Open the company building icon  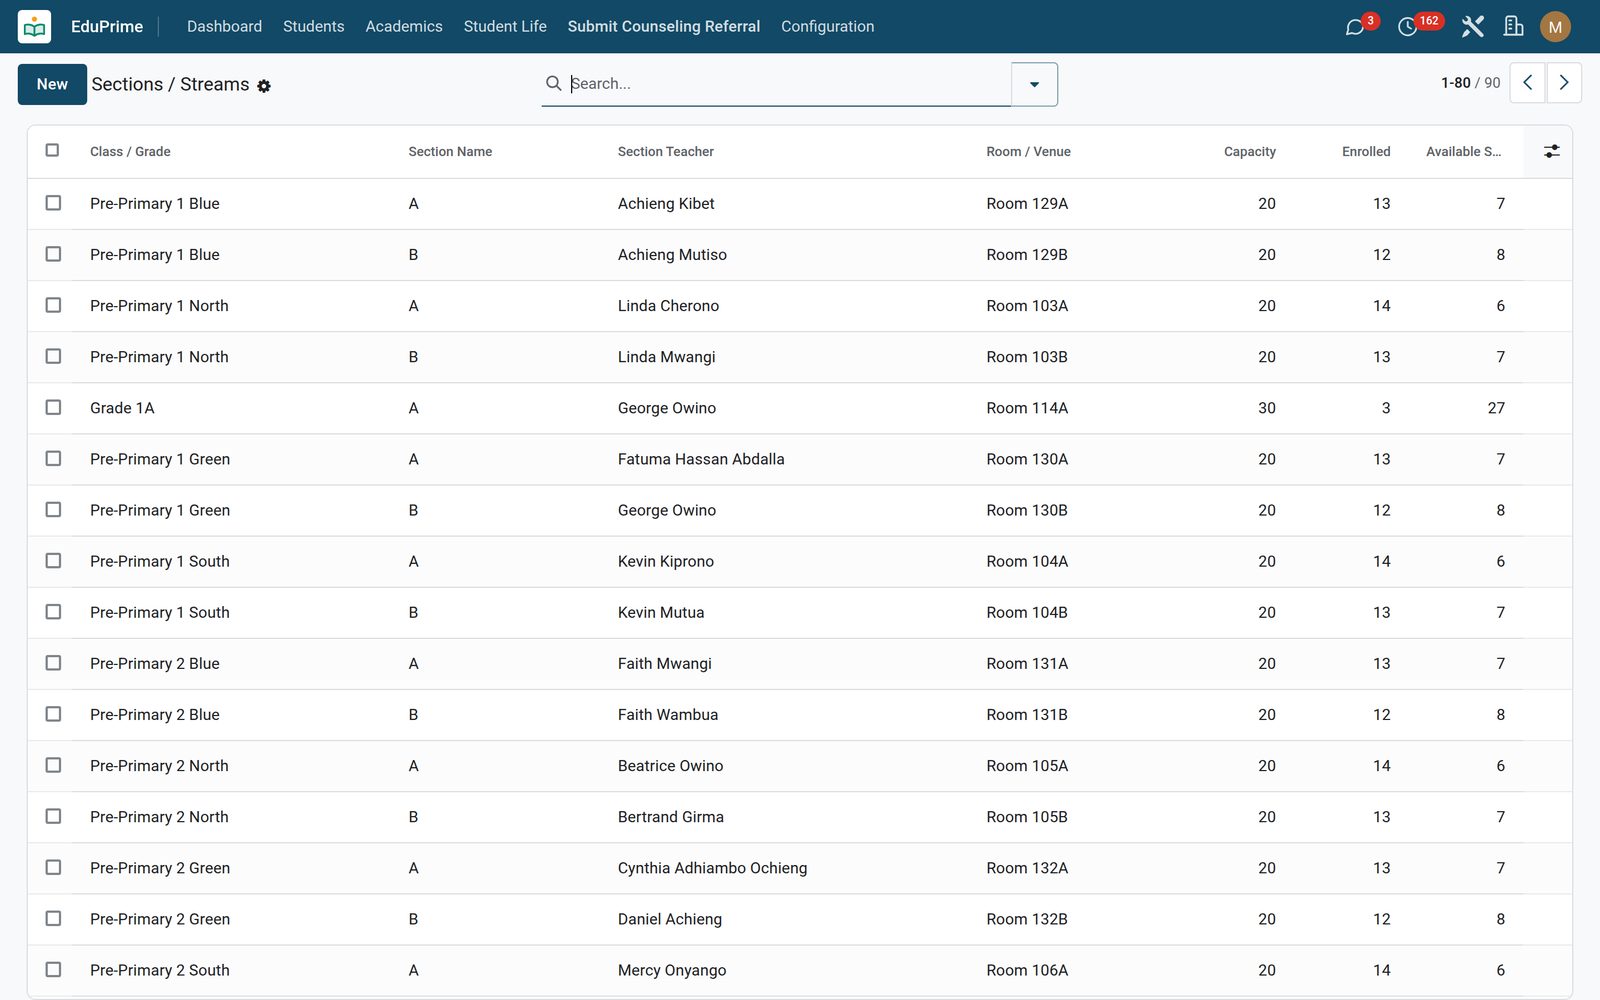(1514, 27)
